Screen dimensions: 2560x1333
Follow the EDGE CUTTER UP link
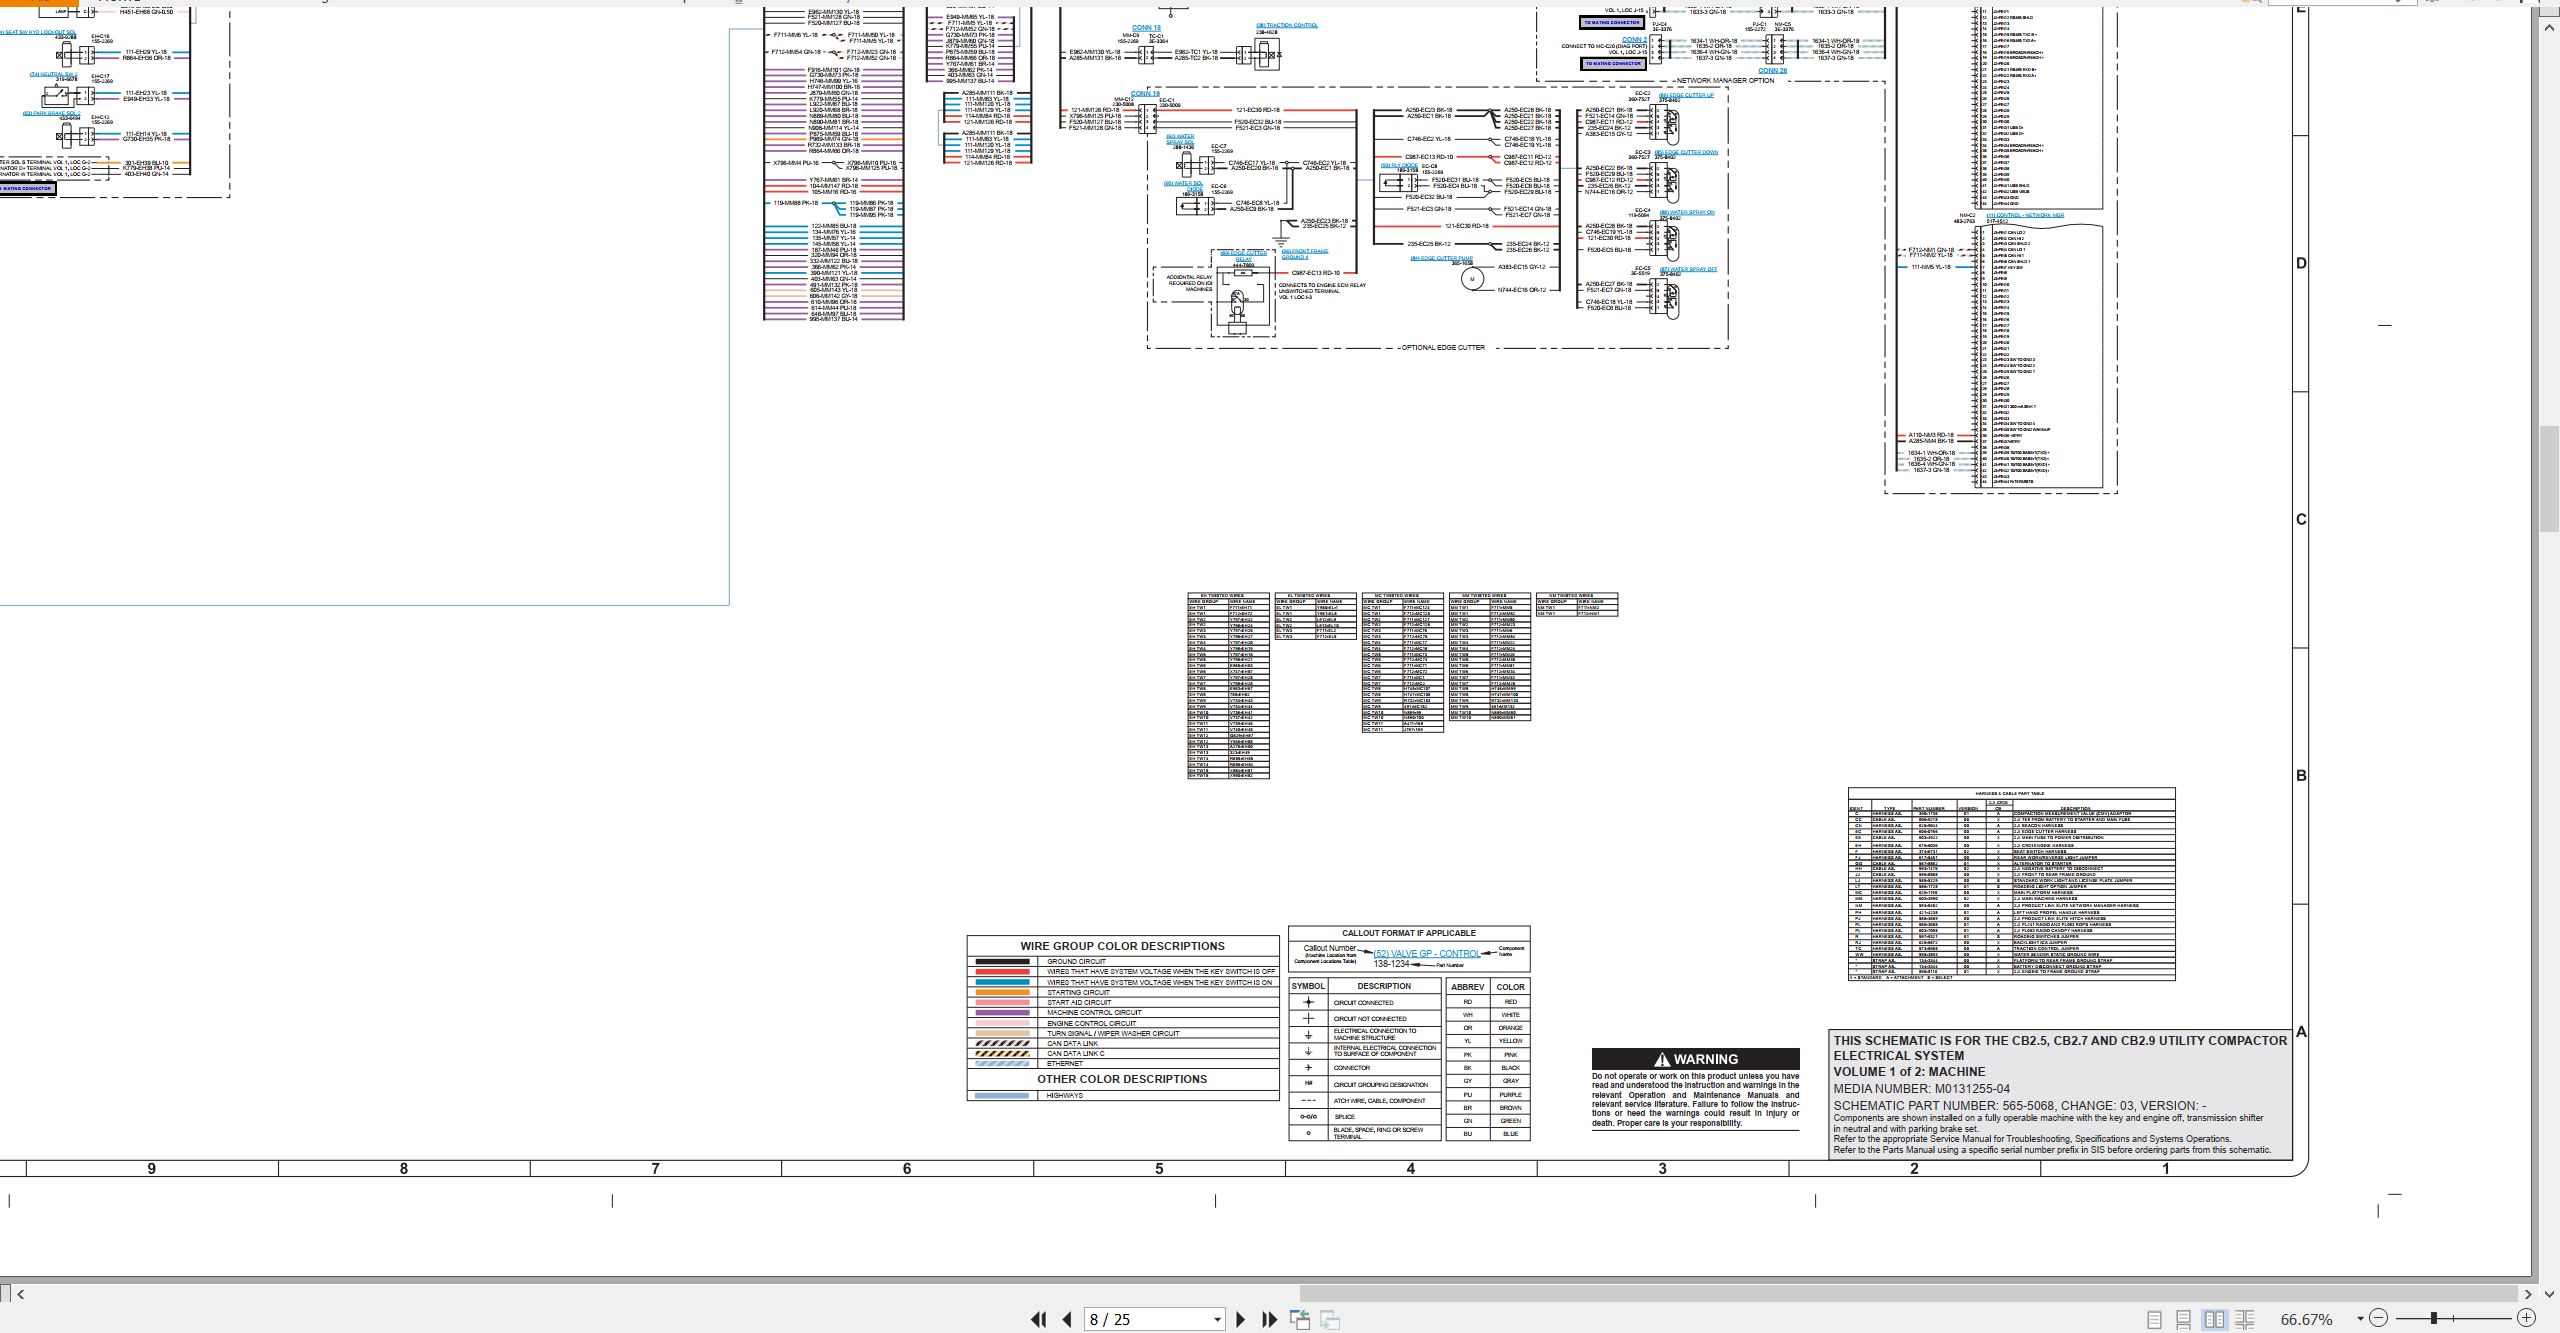[1686, 95]
